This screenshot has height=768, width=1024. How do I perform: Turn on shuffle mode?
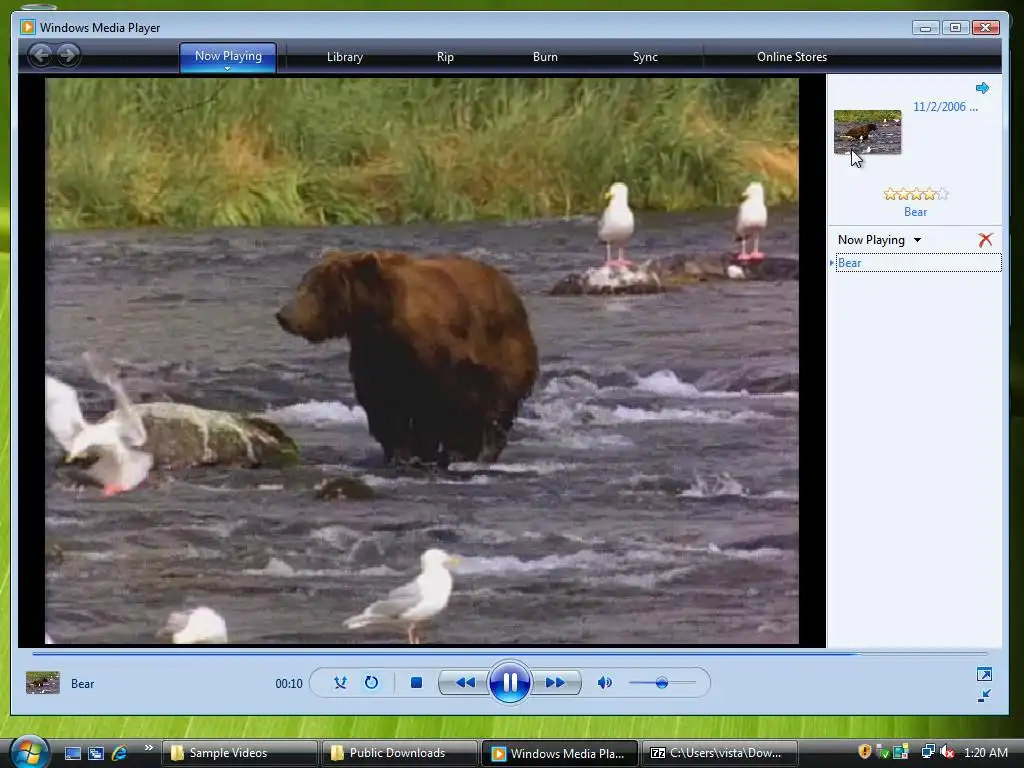340,682
